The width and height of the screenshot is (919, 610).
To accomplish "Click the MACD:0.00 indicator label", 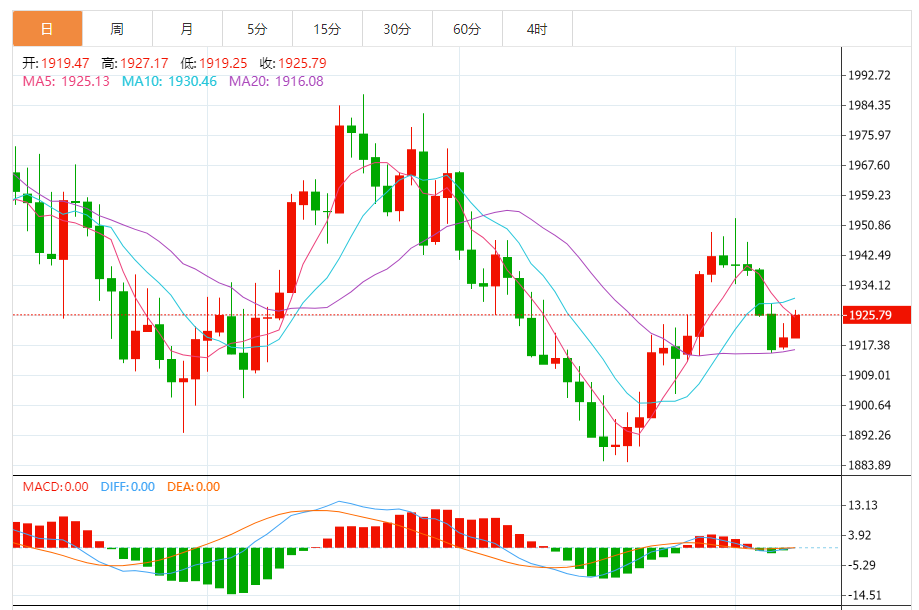I will [56, 487].
